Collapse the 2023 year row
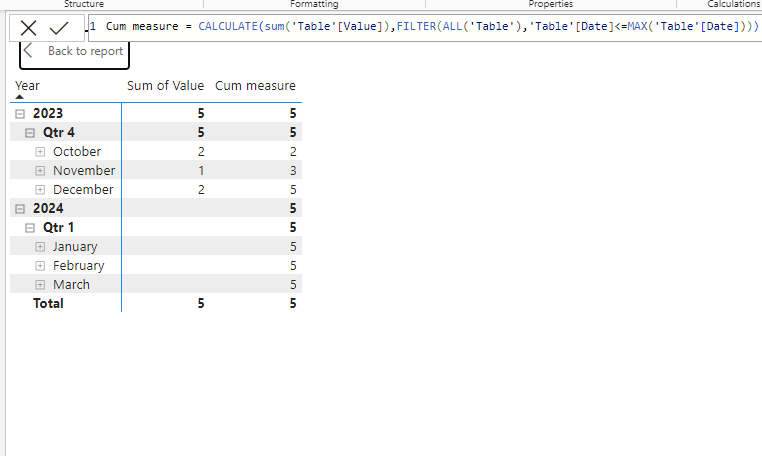The image size is (762, 456). [20, 114]
